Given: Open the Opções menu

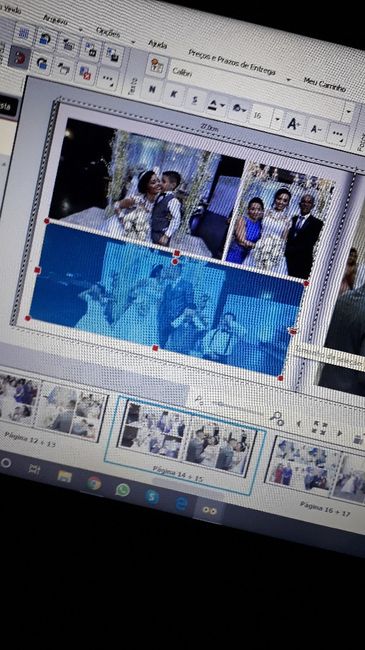Looking at the screenshot, I should tap(108, 32).
